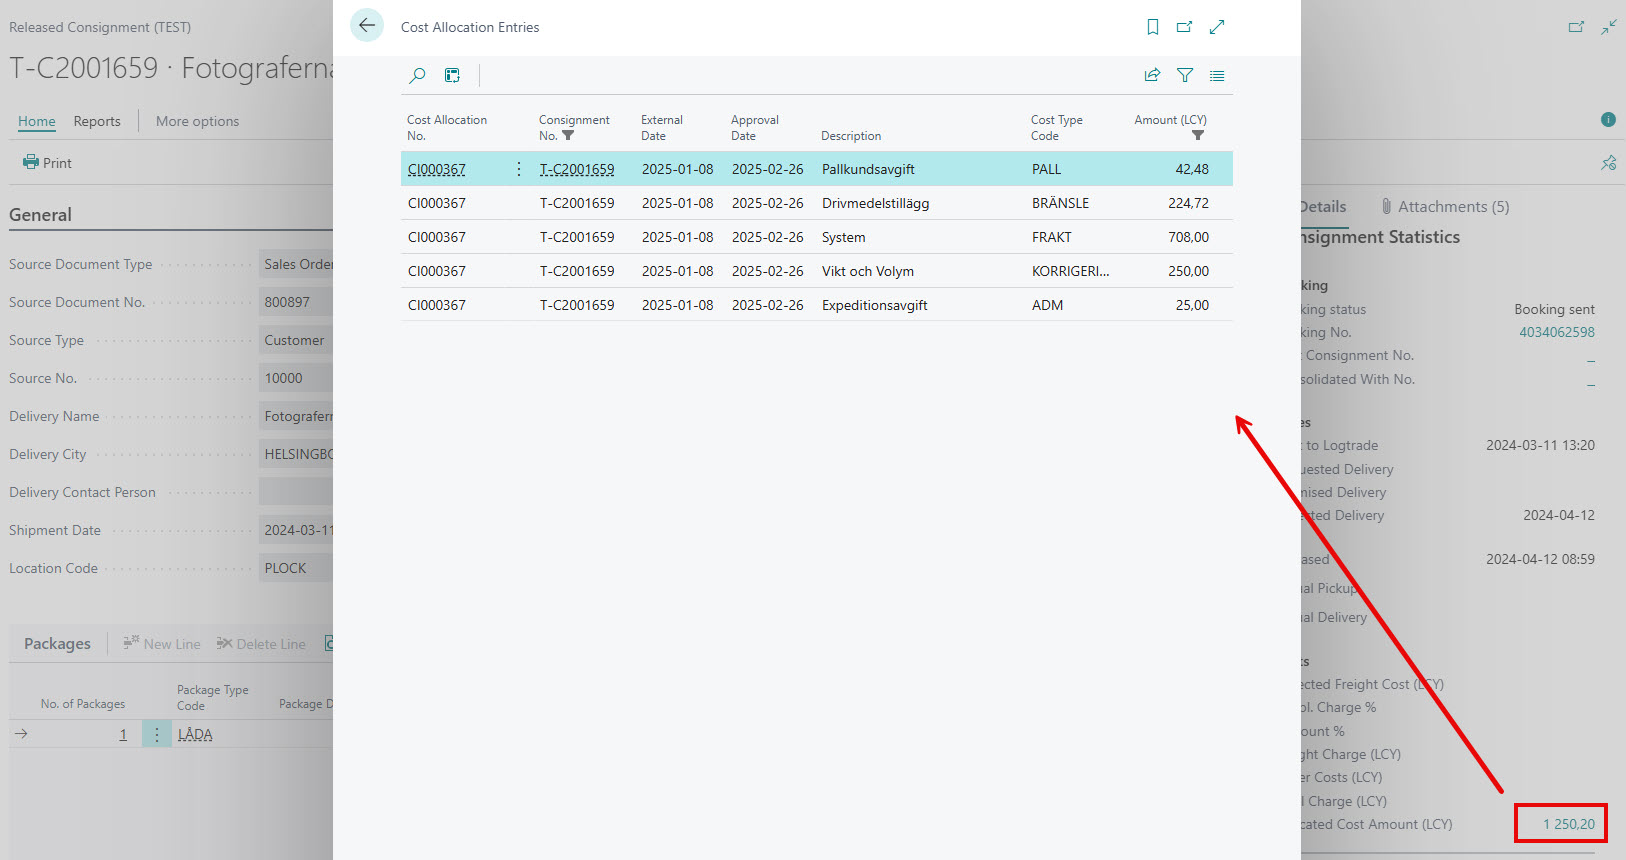The image size is (1626, 860).
Task: Go back from Cost Allocation Entries
Action: pos(367,26)
